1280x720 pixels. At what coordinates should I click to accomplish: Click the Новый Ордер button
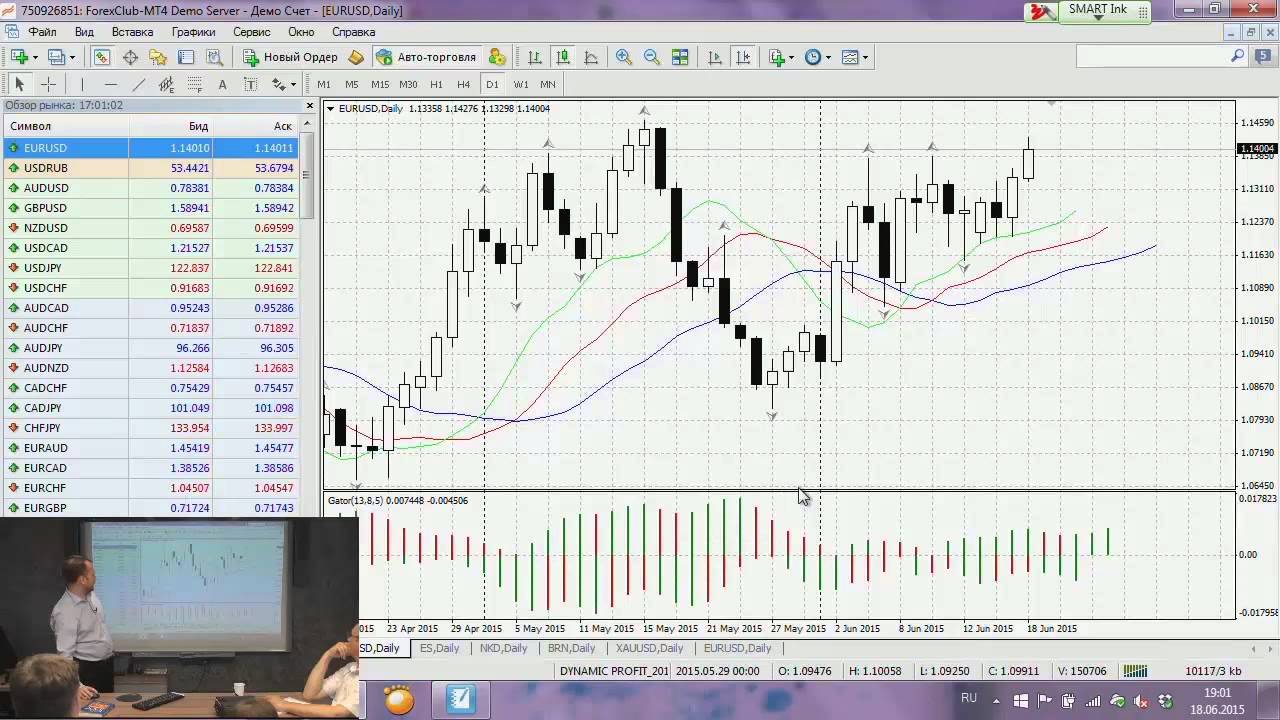click(291, 57)
